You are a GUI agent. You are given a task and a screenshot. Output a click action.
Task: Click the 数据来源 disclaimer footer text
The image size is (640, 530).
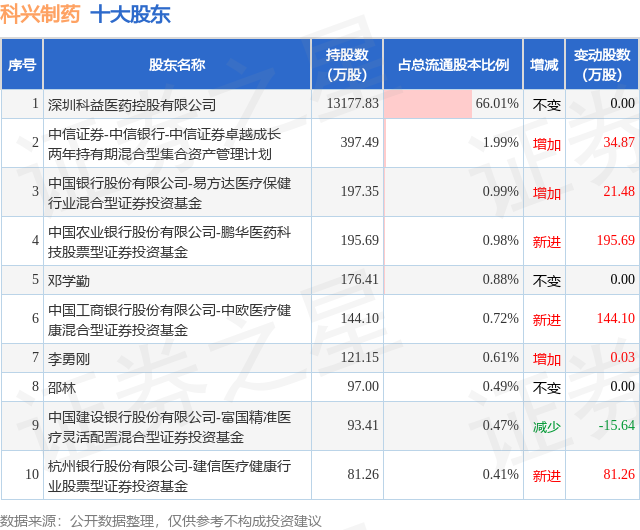(x=161, y=521)
